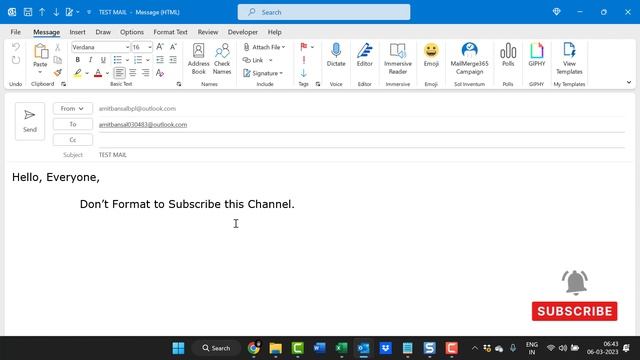Click View Templates

(x=569, y=59)
